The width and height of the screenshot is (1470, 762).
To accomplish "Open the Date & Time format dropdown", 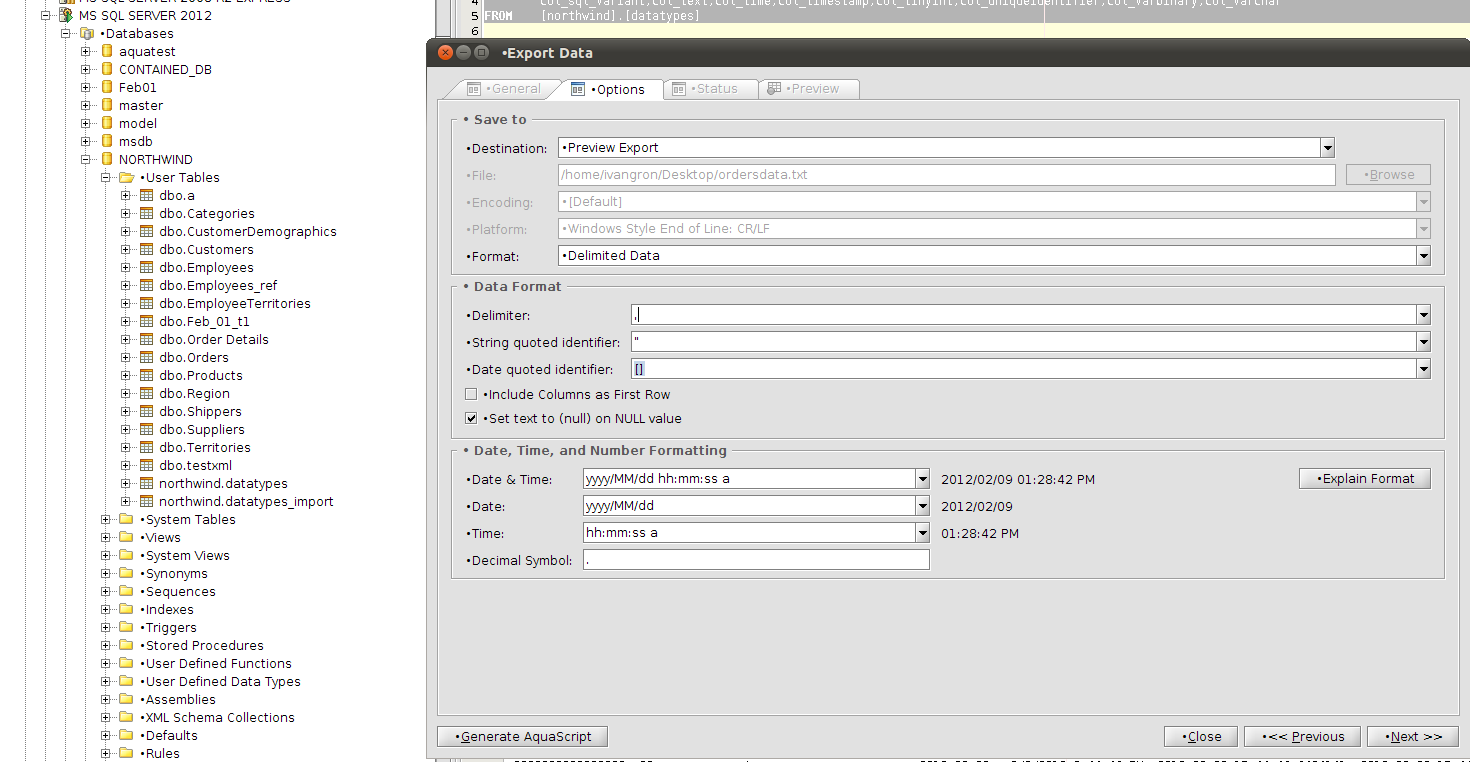I will 922,479.
